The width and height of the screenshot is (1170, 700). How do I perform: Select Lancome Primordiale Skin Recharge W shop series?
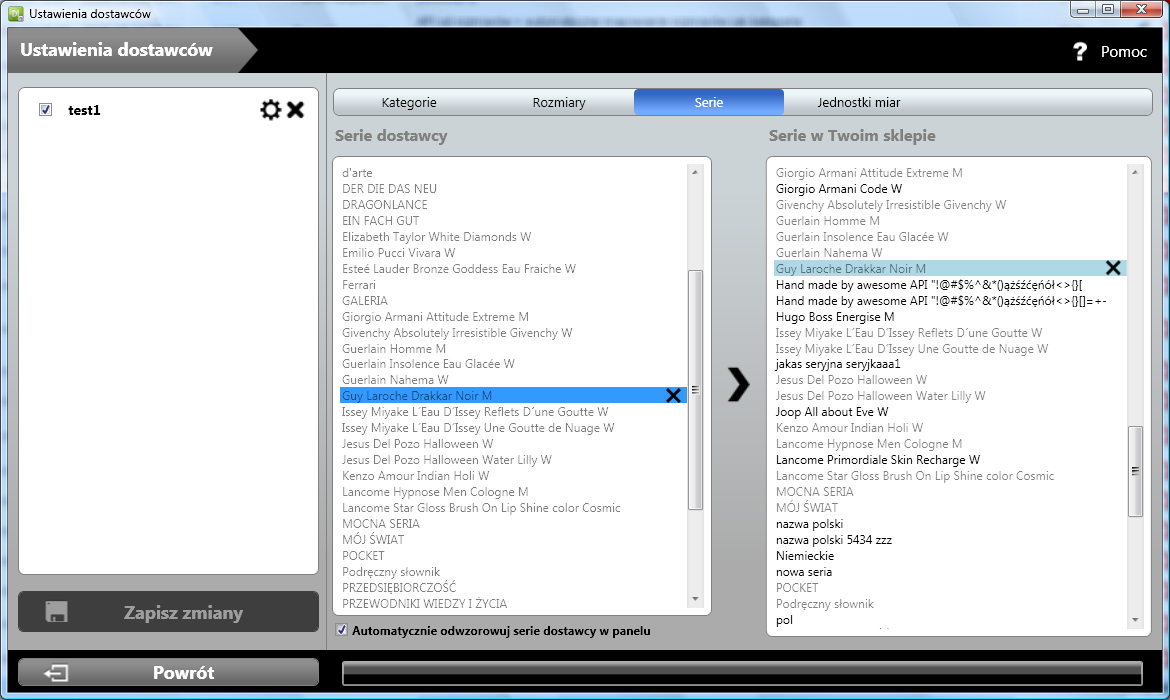950,460
